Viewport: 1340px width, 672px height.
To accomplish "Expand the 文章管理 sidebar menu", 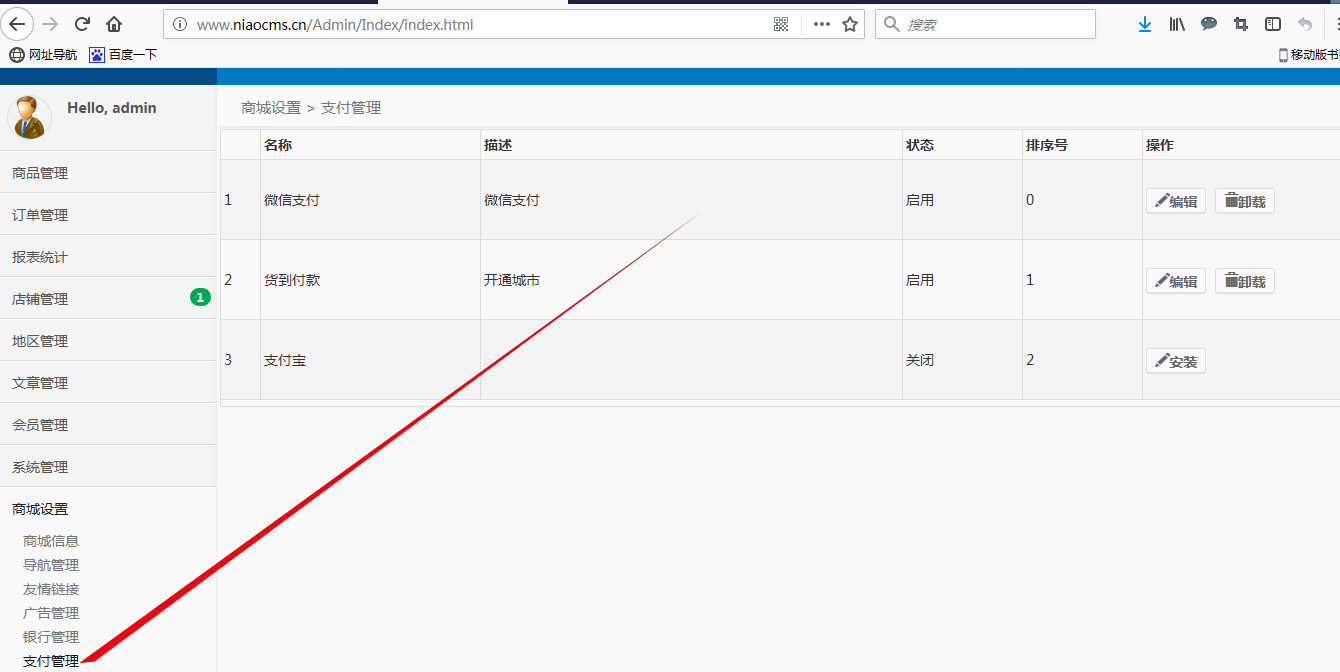I will [108, 383].
